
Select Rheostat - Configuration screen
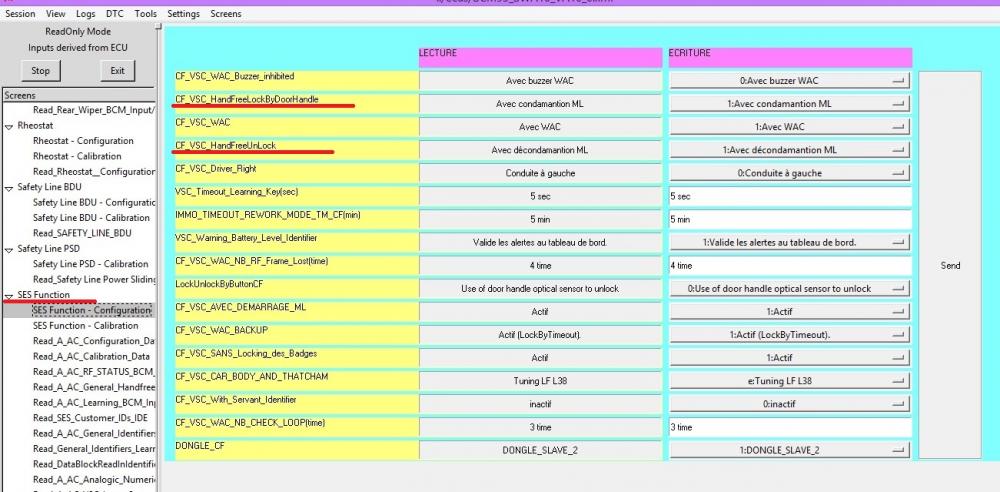84,141
